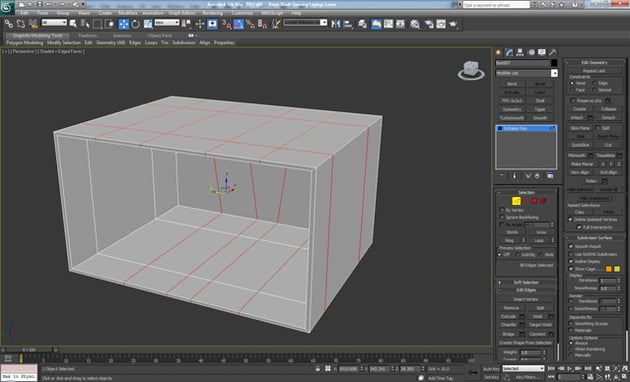This screenshot has height=382, width=630.
Task: Open the Graph Editors menu
Action: [182, 13]
